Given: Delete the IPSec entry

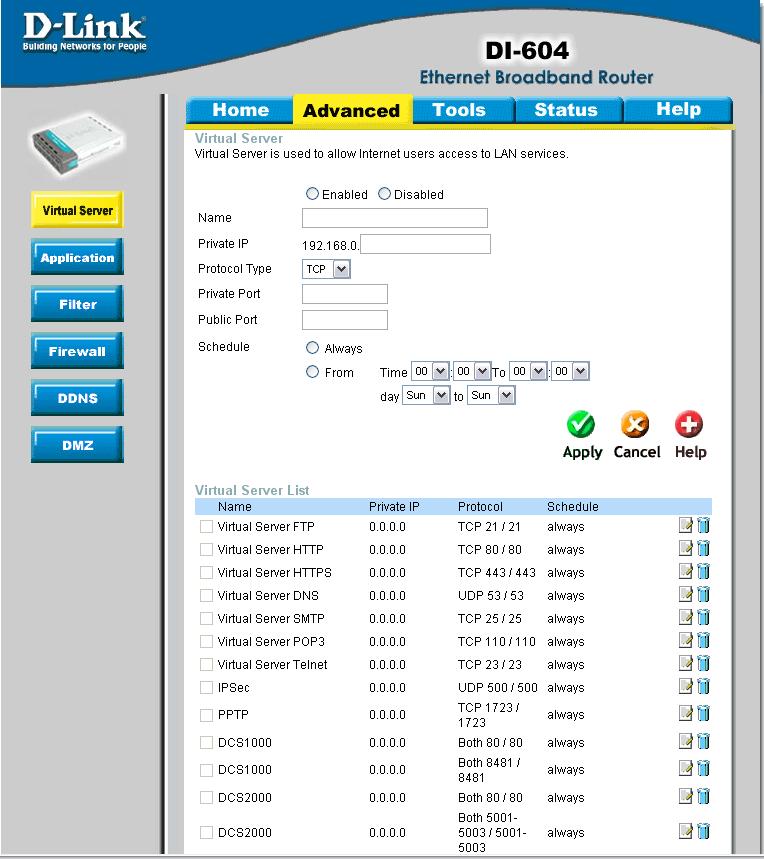Looking at the screenshot, I should 703,686.
